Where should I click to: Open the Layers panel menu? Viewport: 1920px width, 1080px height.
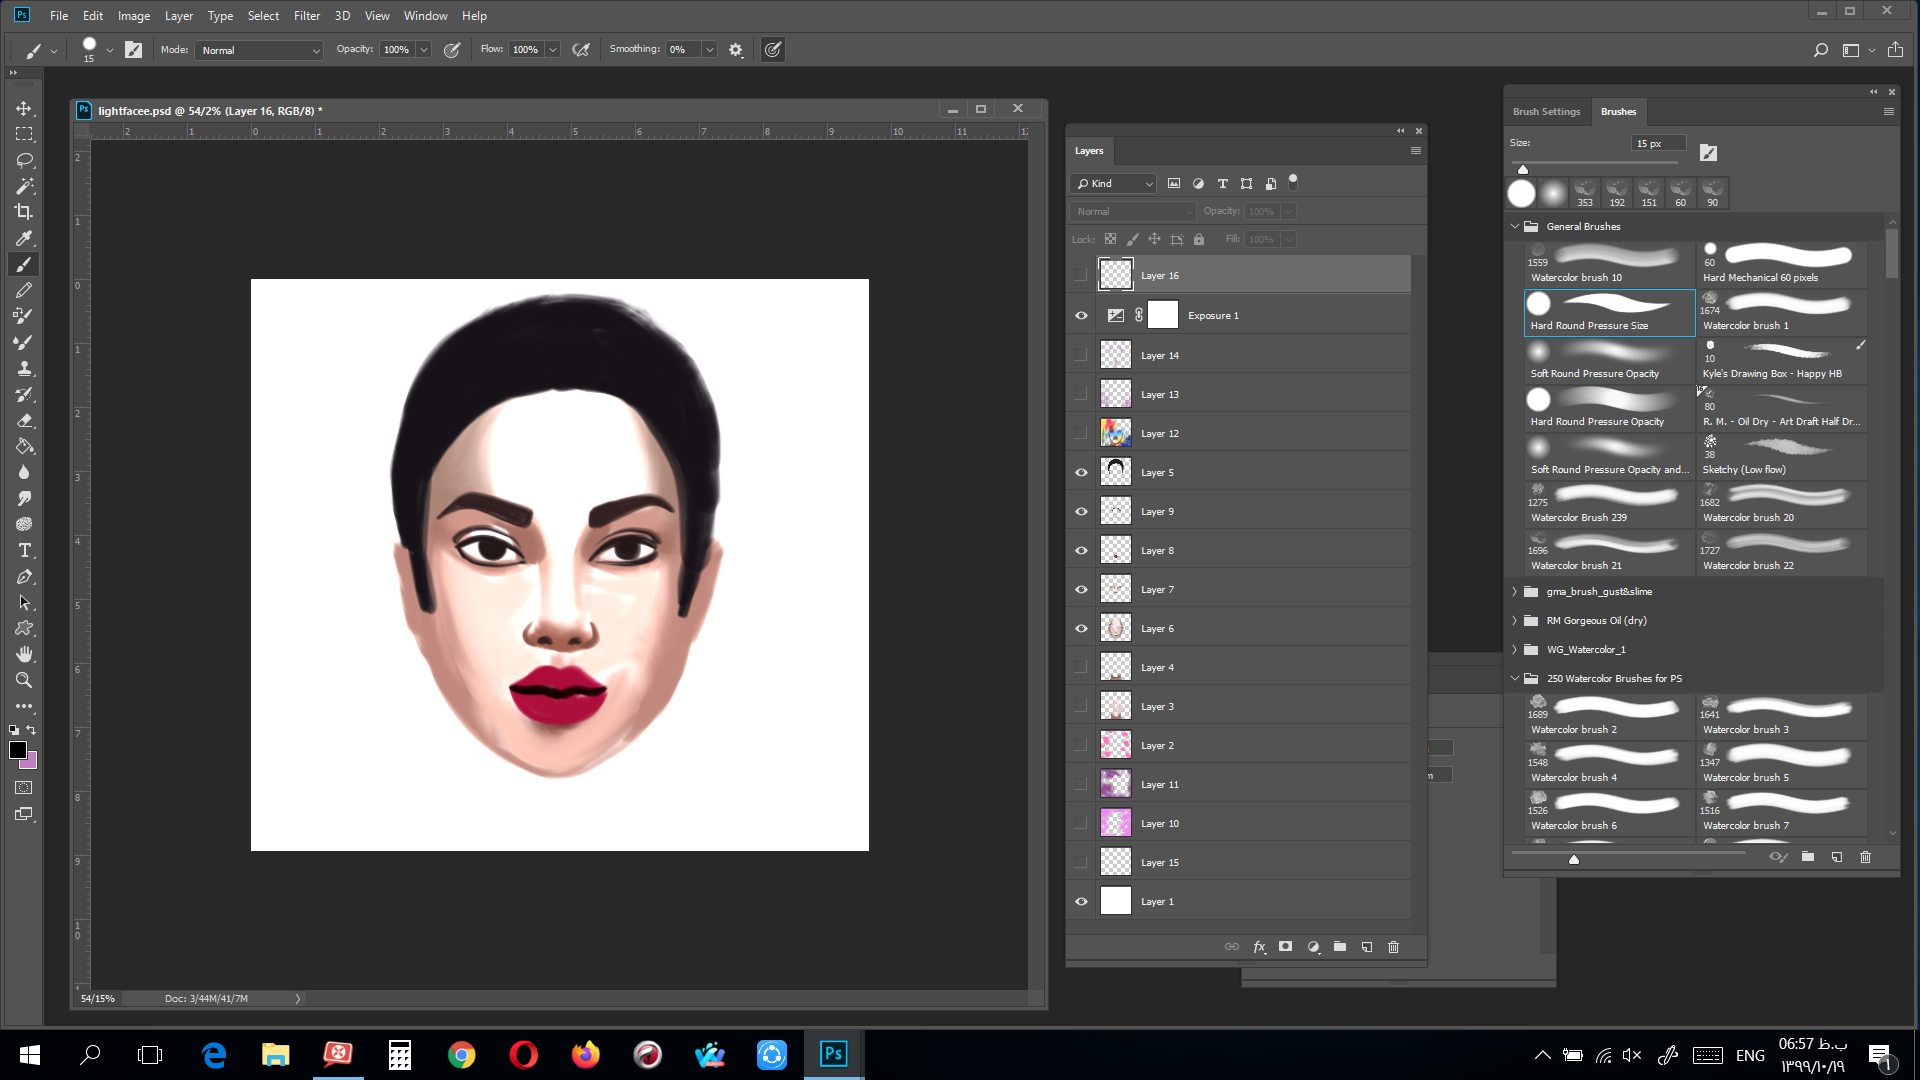(x=1415, y=150)
